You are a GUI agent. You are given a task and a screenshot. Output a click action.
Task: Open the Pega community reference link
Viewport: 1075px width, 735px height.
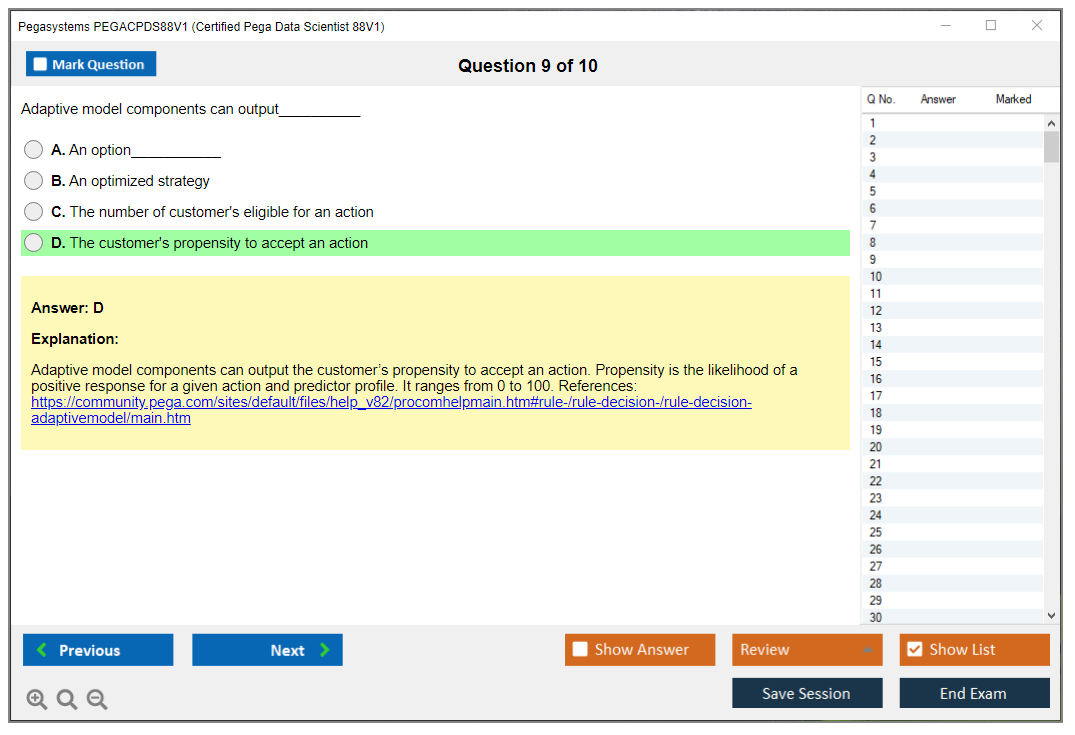pyautogui.click(x=391, y=403)
